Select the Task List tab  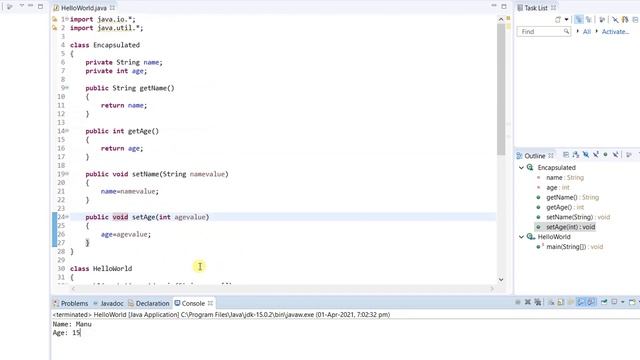(536, 8)
